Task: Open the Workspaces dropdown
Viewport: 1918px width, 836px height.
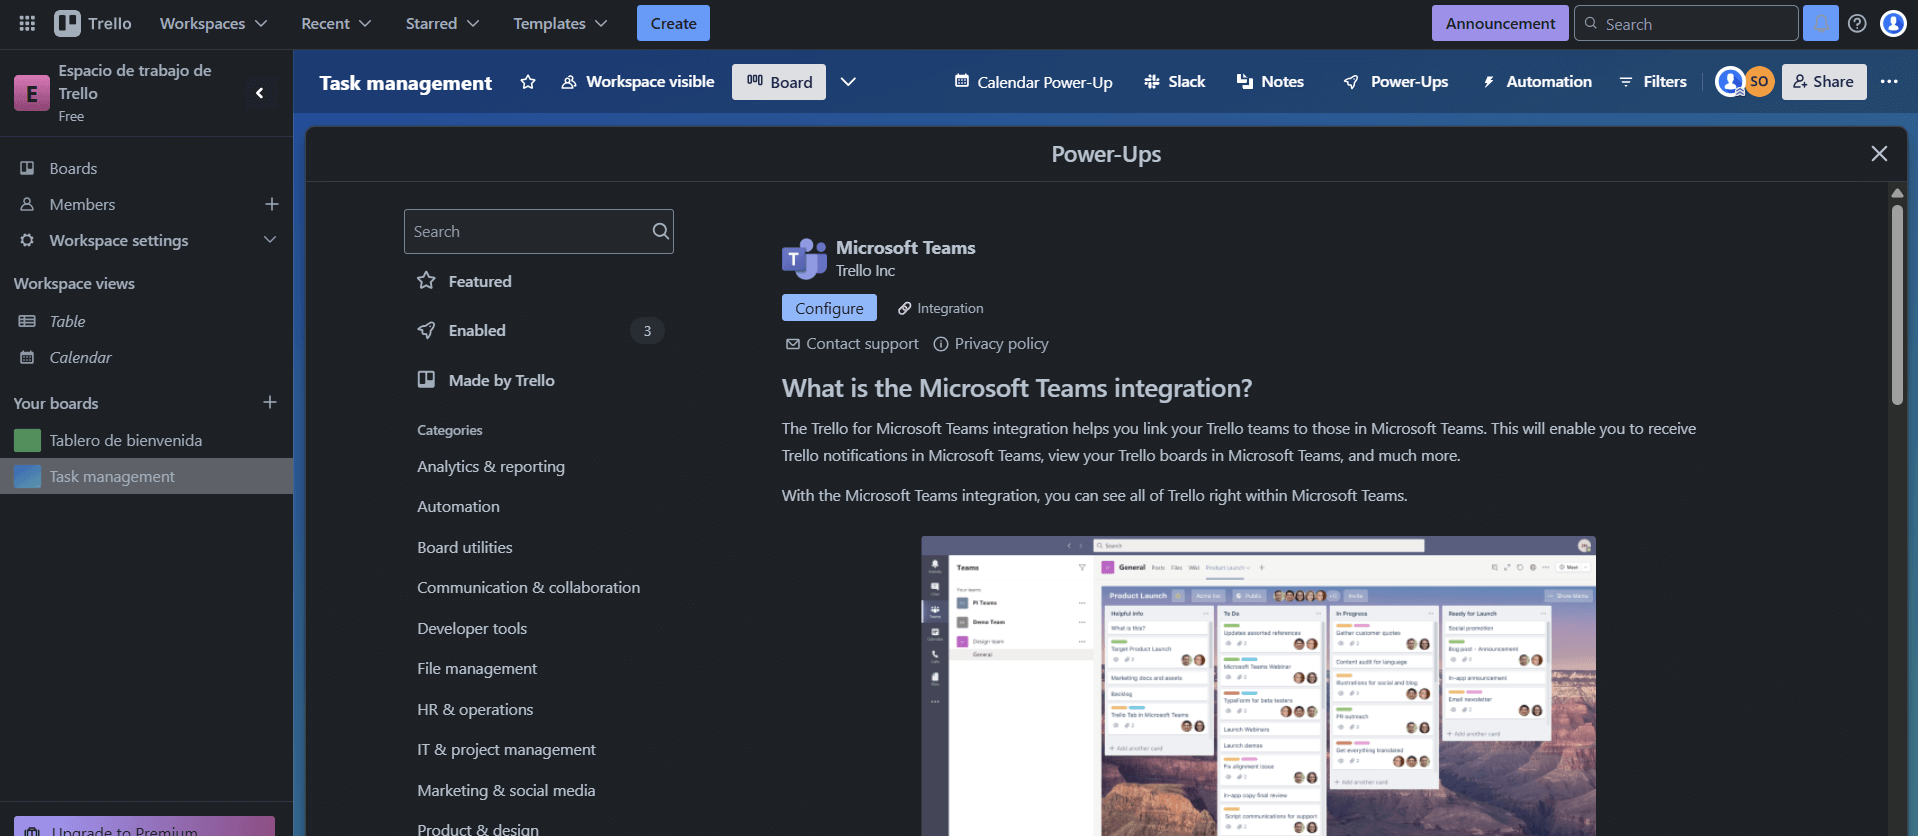Action: 213,23
